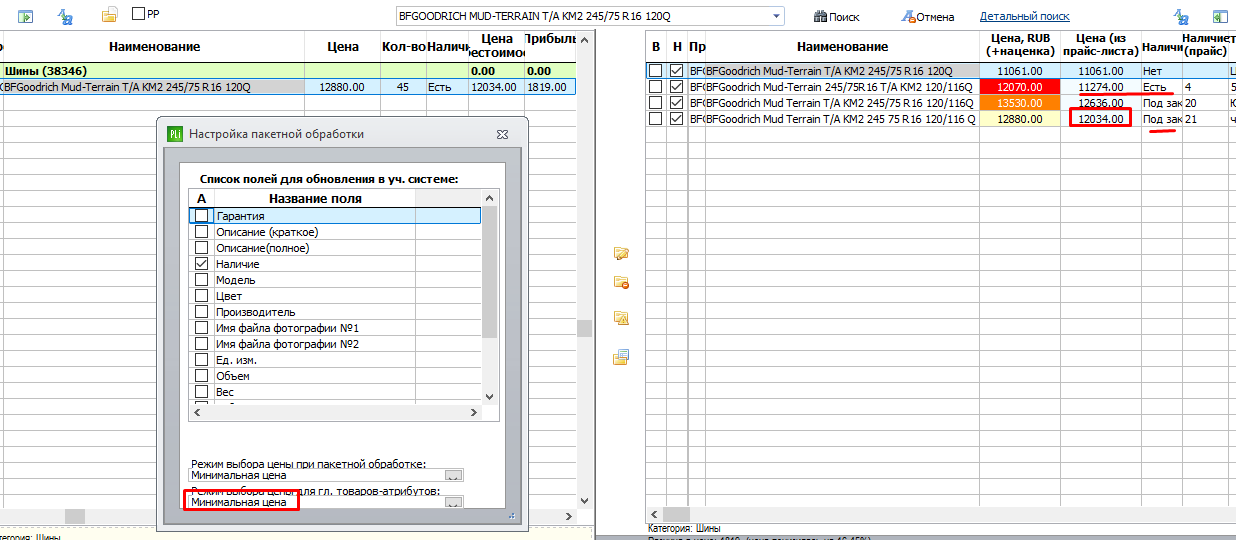Check the В box in the 11061.00 row
The width and height of the screenshot is (1236, 540).
click(x=655, y=71)
